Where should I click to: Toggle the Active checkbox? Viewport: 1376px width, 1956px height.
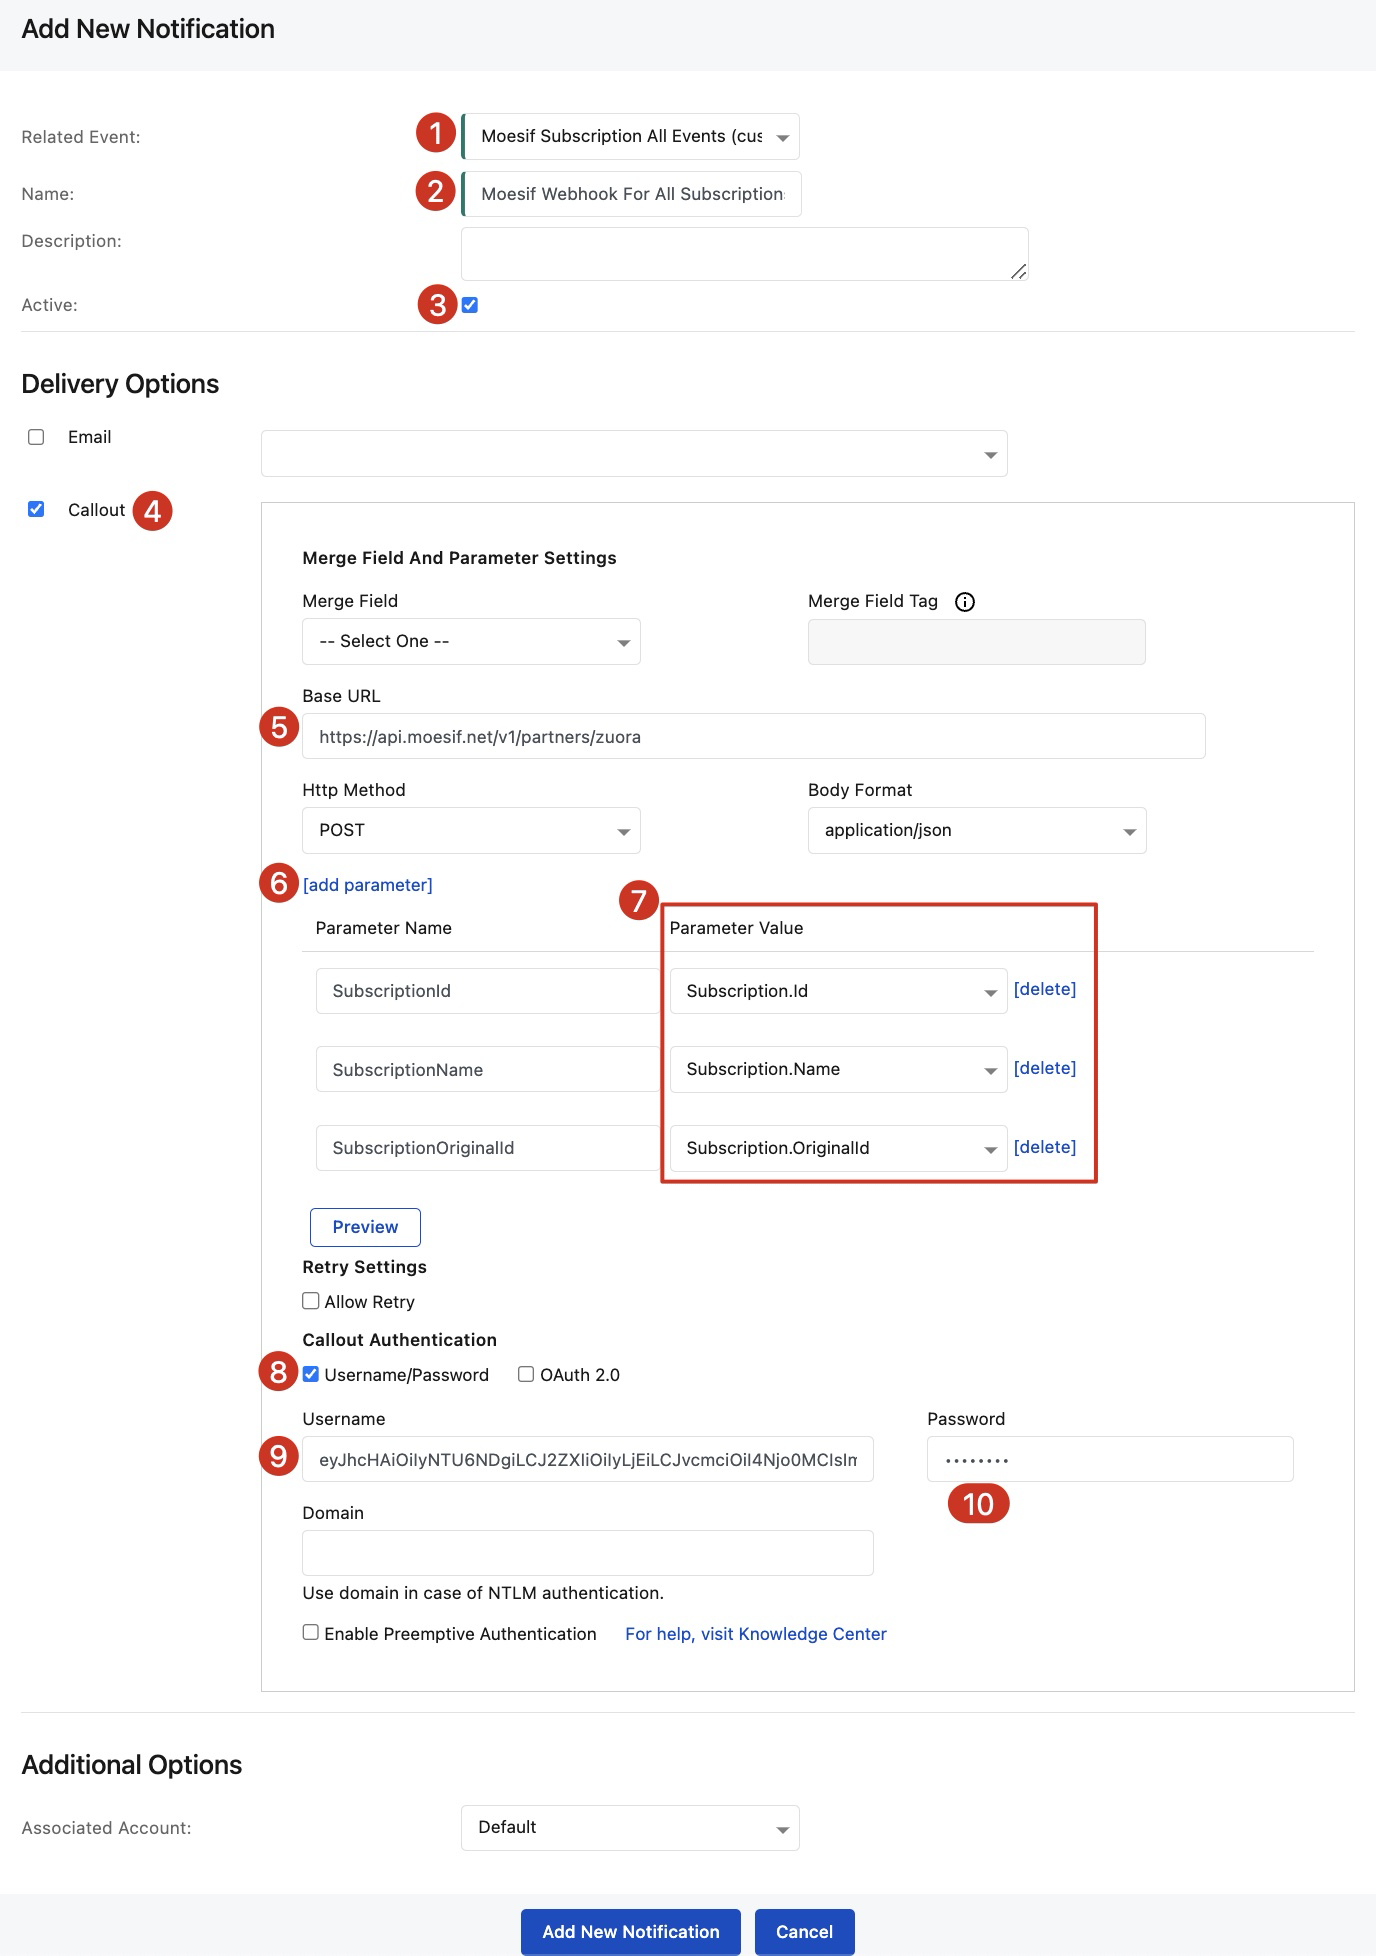[470, 305]
